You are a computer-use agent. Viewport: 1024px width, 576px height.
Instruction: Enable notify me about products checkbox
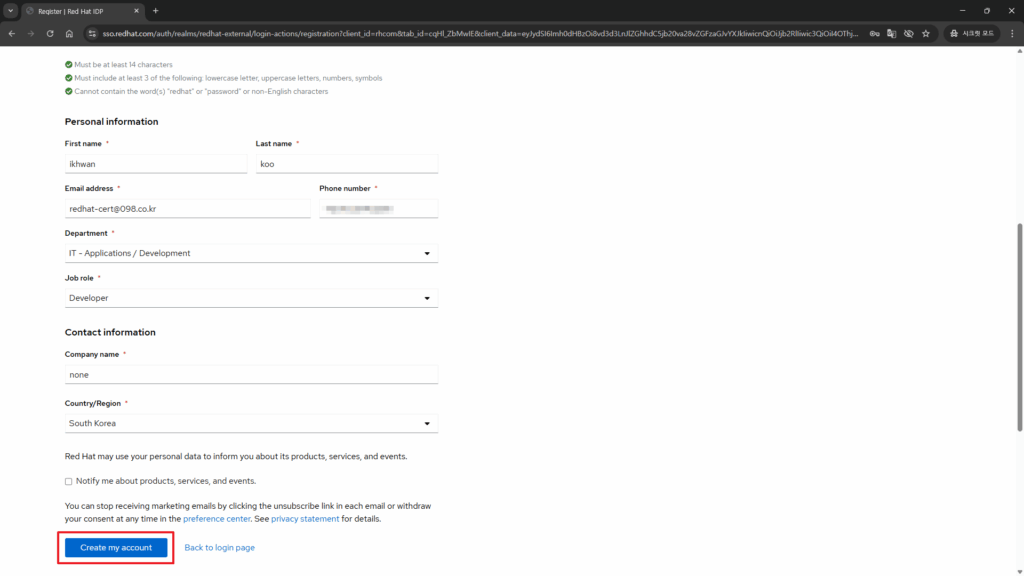coord(69,481)
